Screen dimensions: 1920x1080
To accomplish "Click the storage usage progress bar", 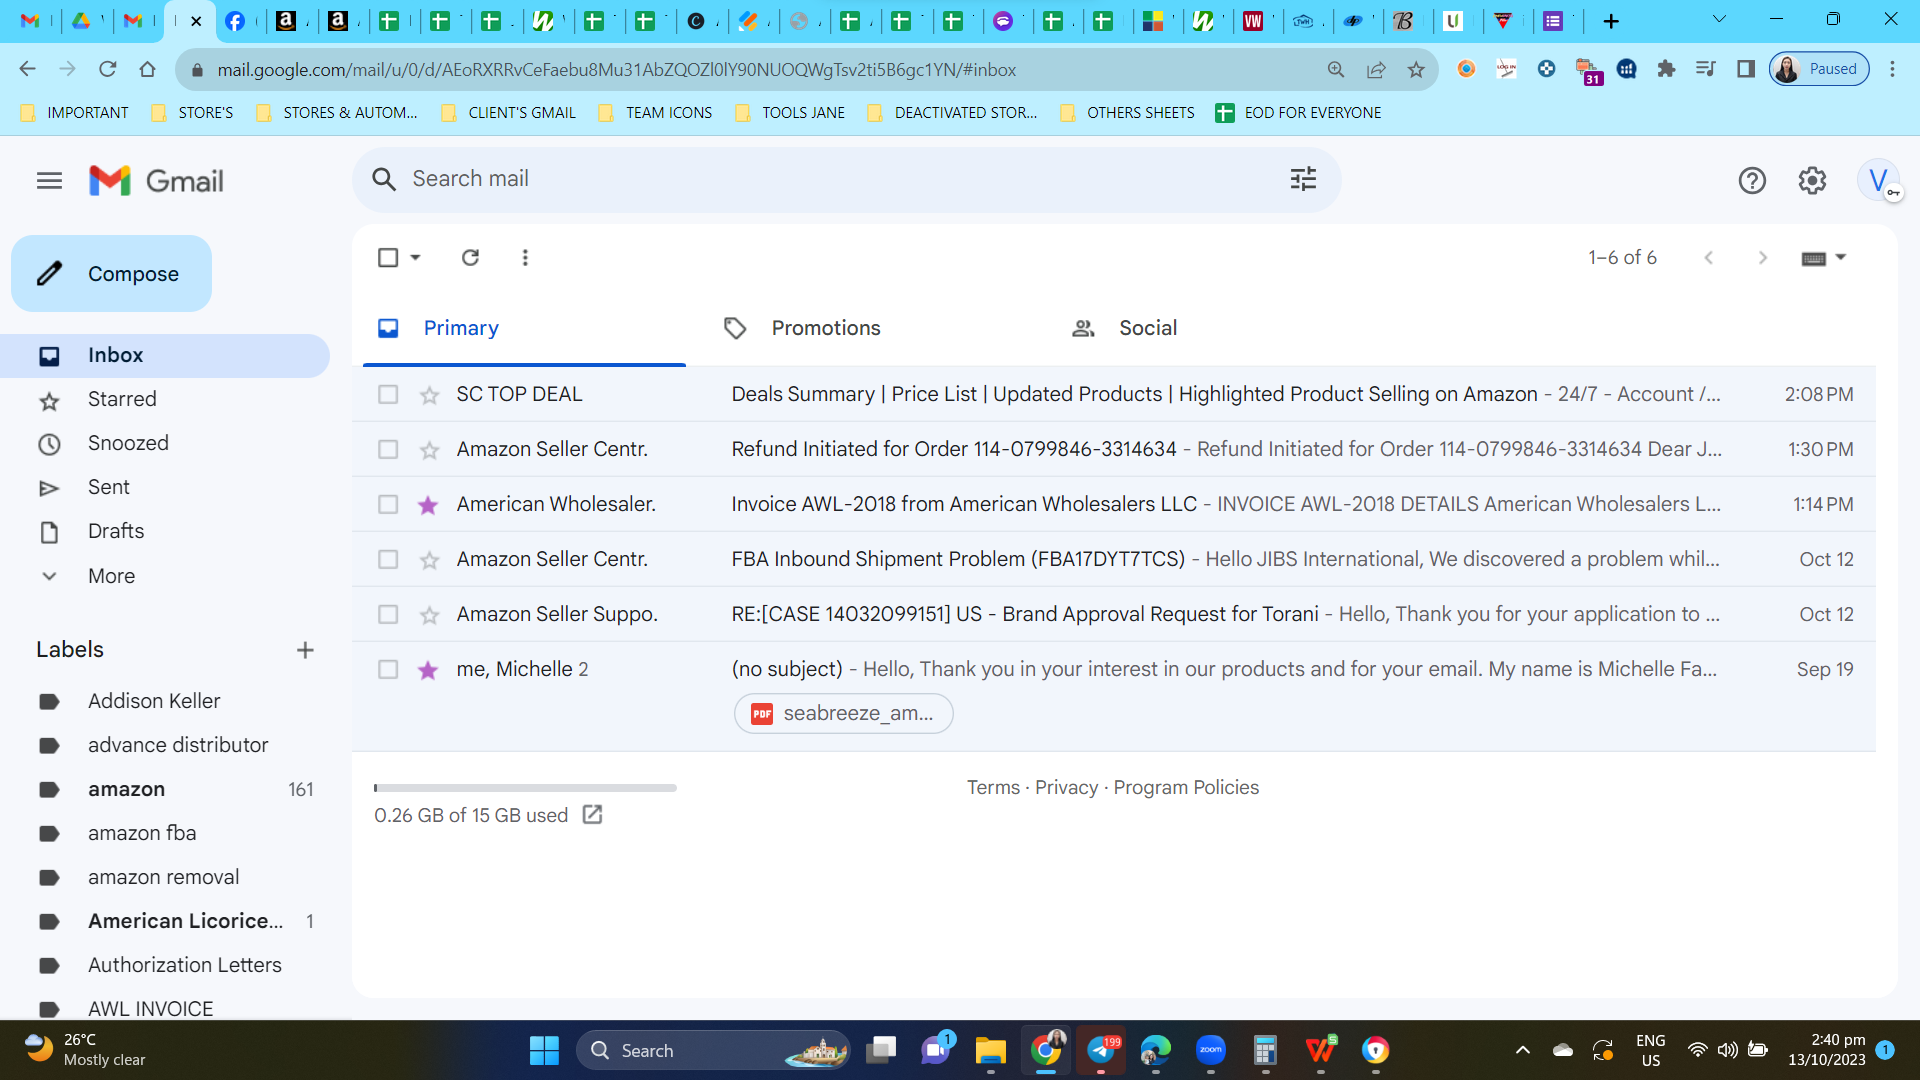I will point(525,788).
